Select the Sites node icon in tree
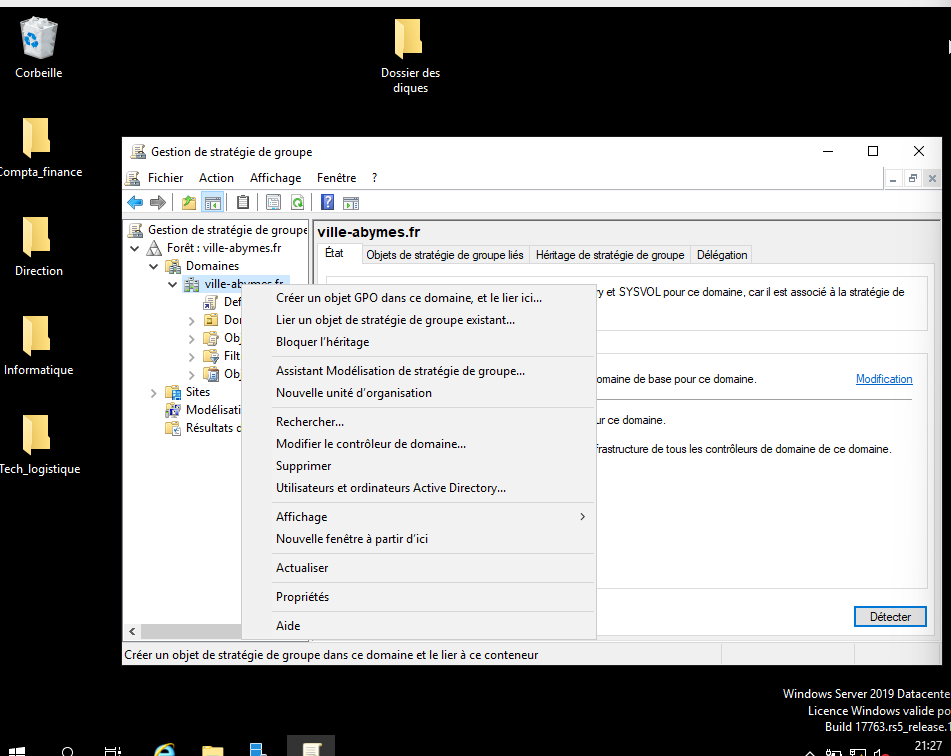 click(172, 392)
